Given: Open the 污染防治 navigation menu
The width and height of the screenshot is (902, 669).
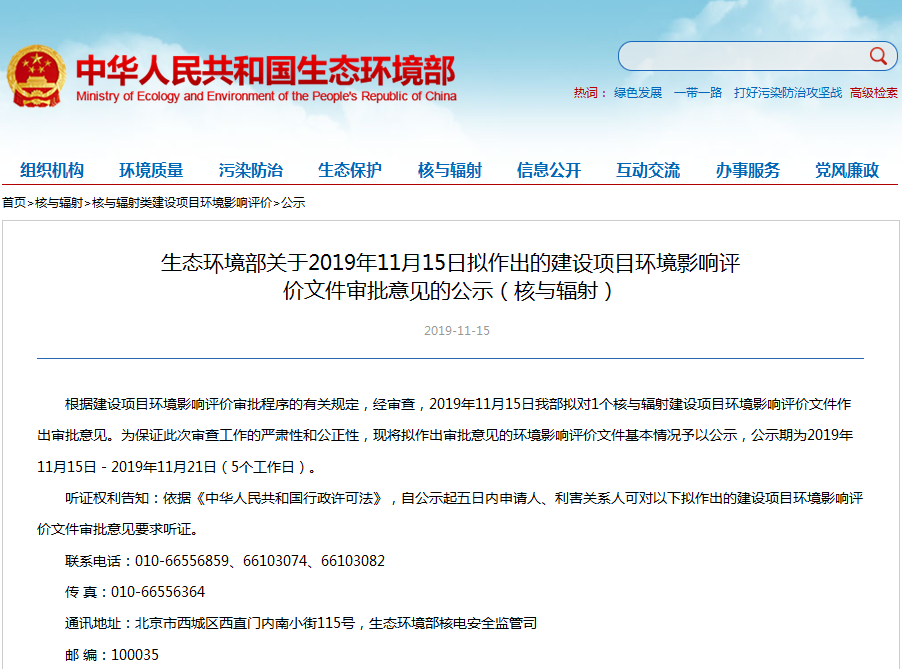Looking at the screenshot, I should 251,170.
